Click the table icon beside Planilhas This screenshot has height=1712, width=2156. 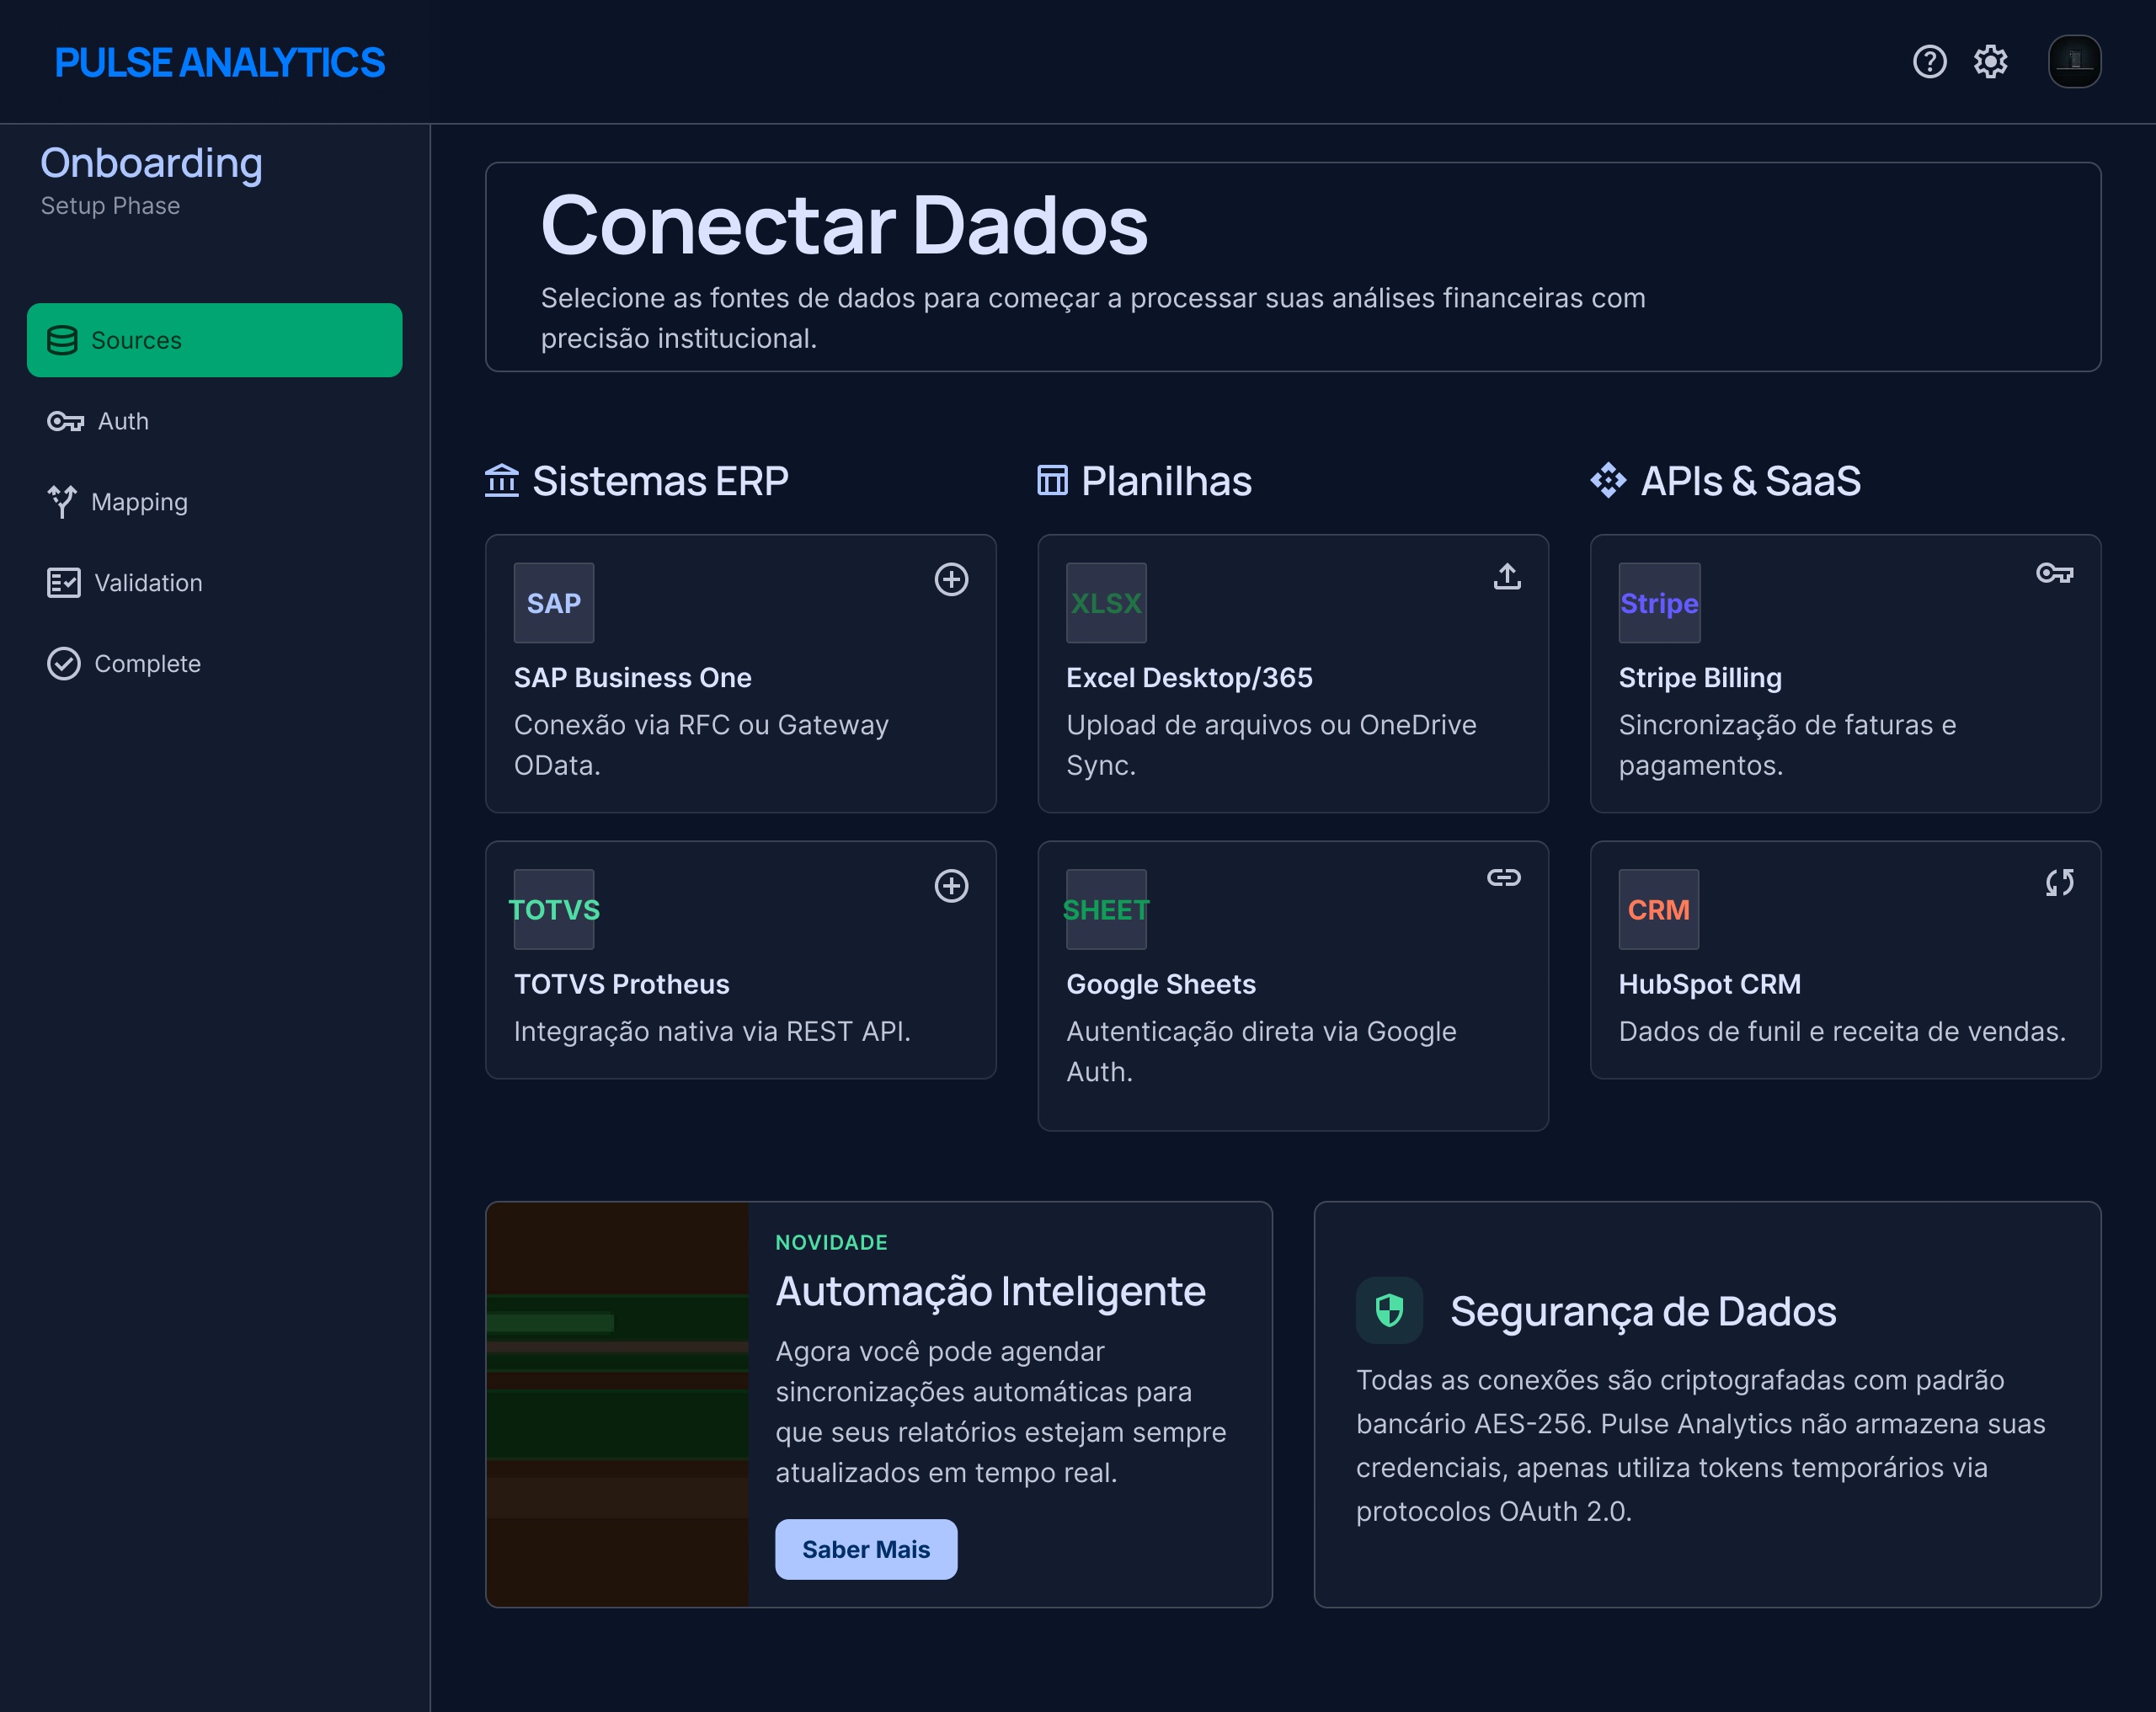tap(1052, 481)
